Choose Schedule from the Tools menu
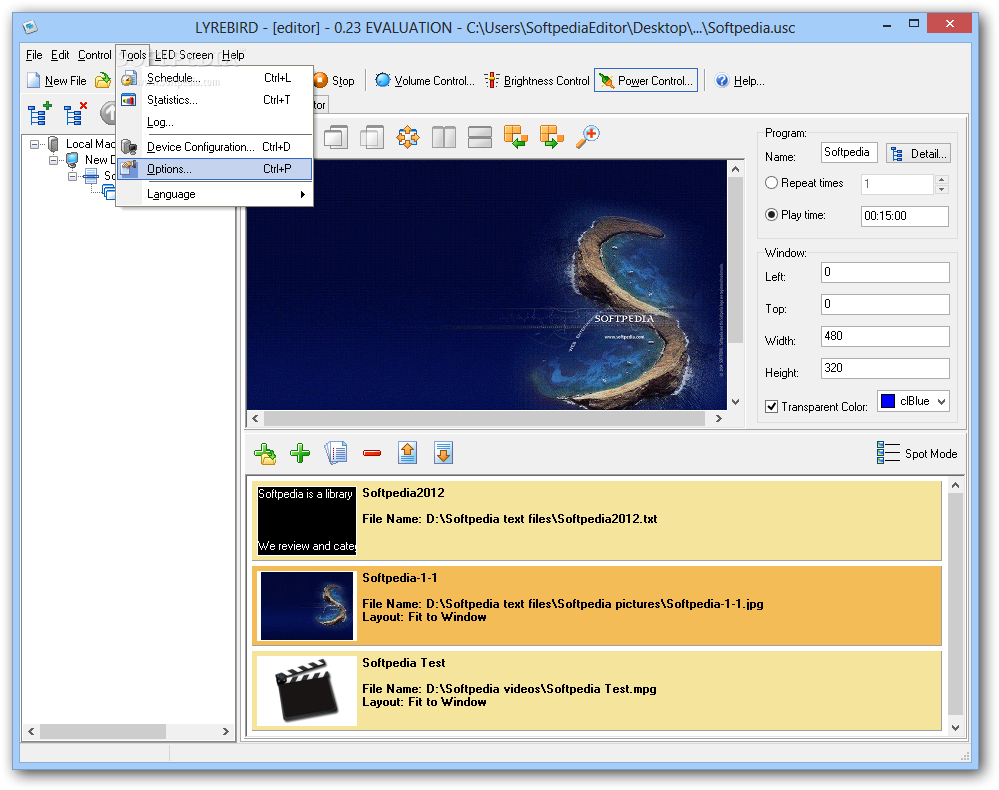999x790 pixels. coord(215,78)
